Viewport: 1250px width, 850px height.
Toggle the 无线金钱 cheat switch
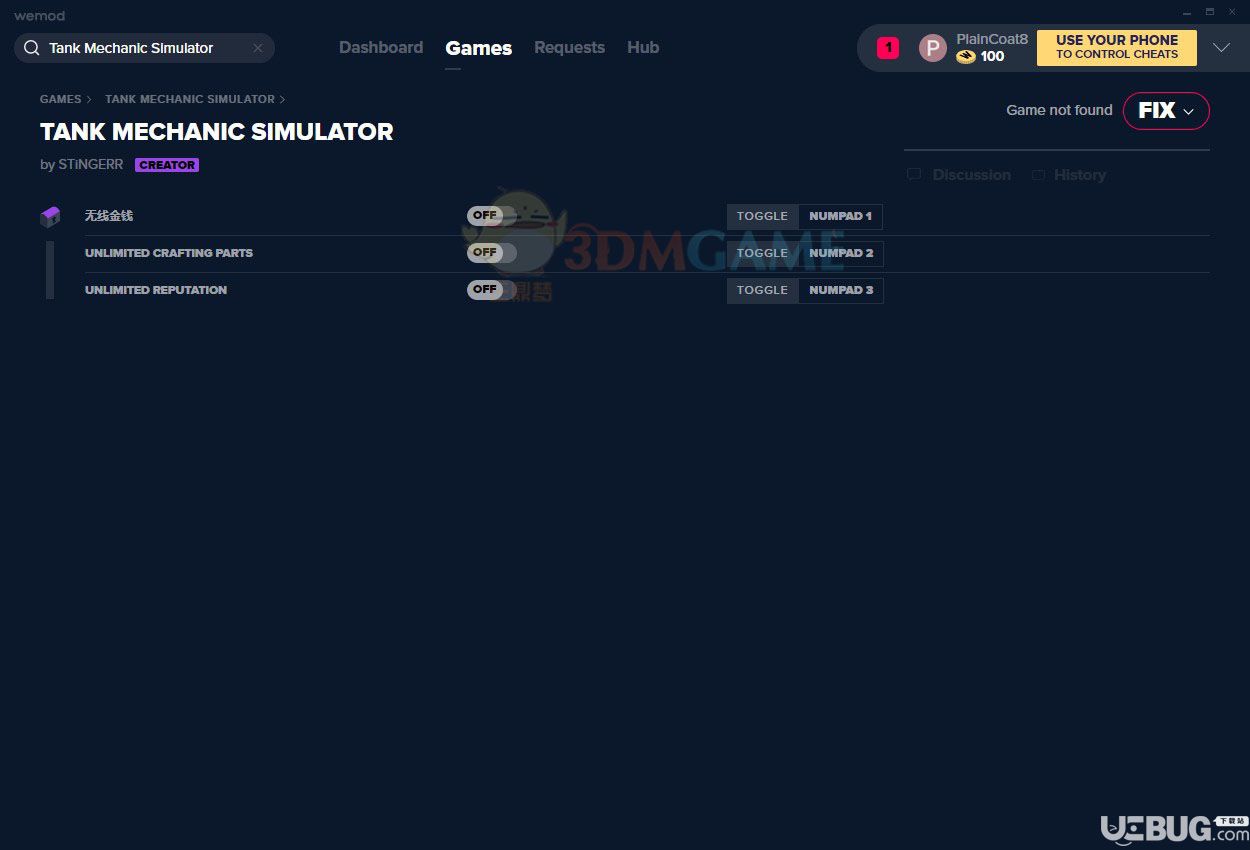tap(492, 216)
